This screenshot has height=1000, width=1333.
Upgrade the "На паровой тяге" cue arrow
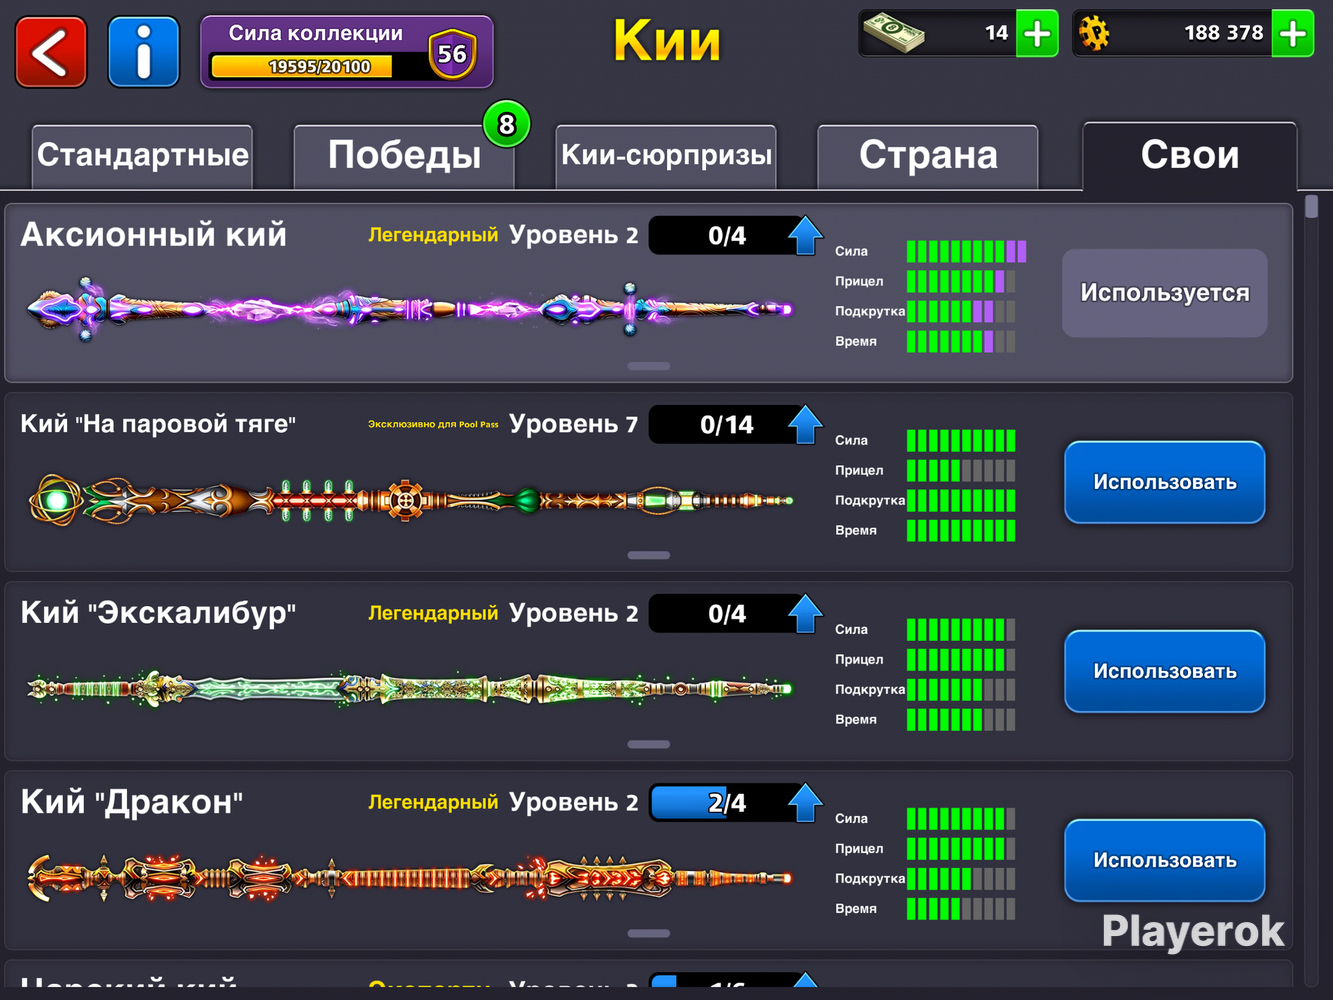pyautogui.click(x=805, y=425)
